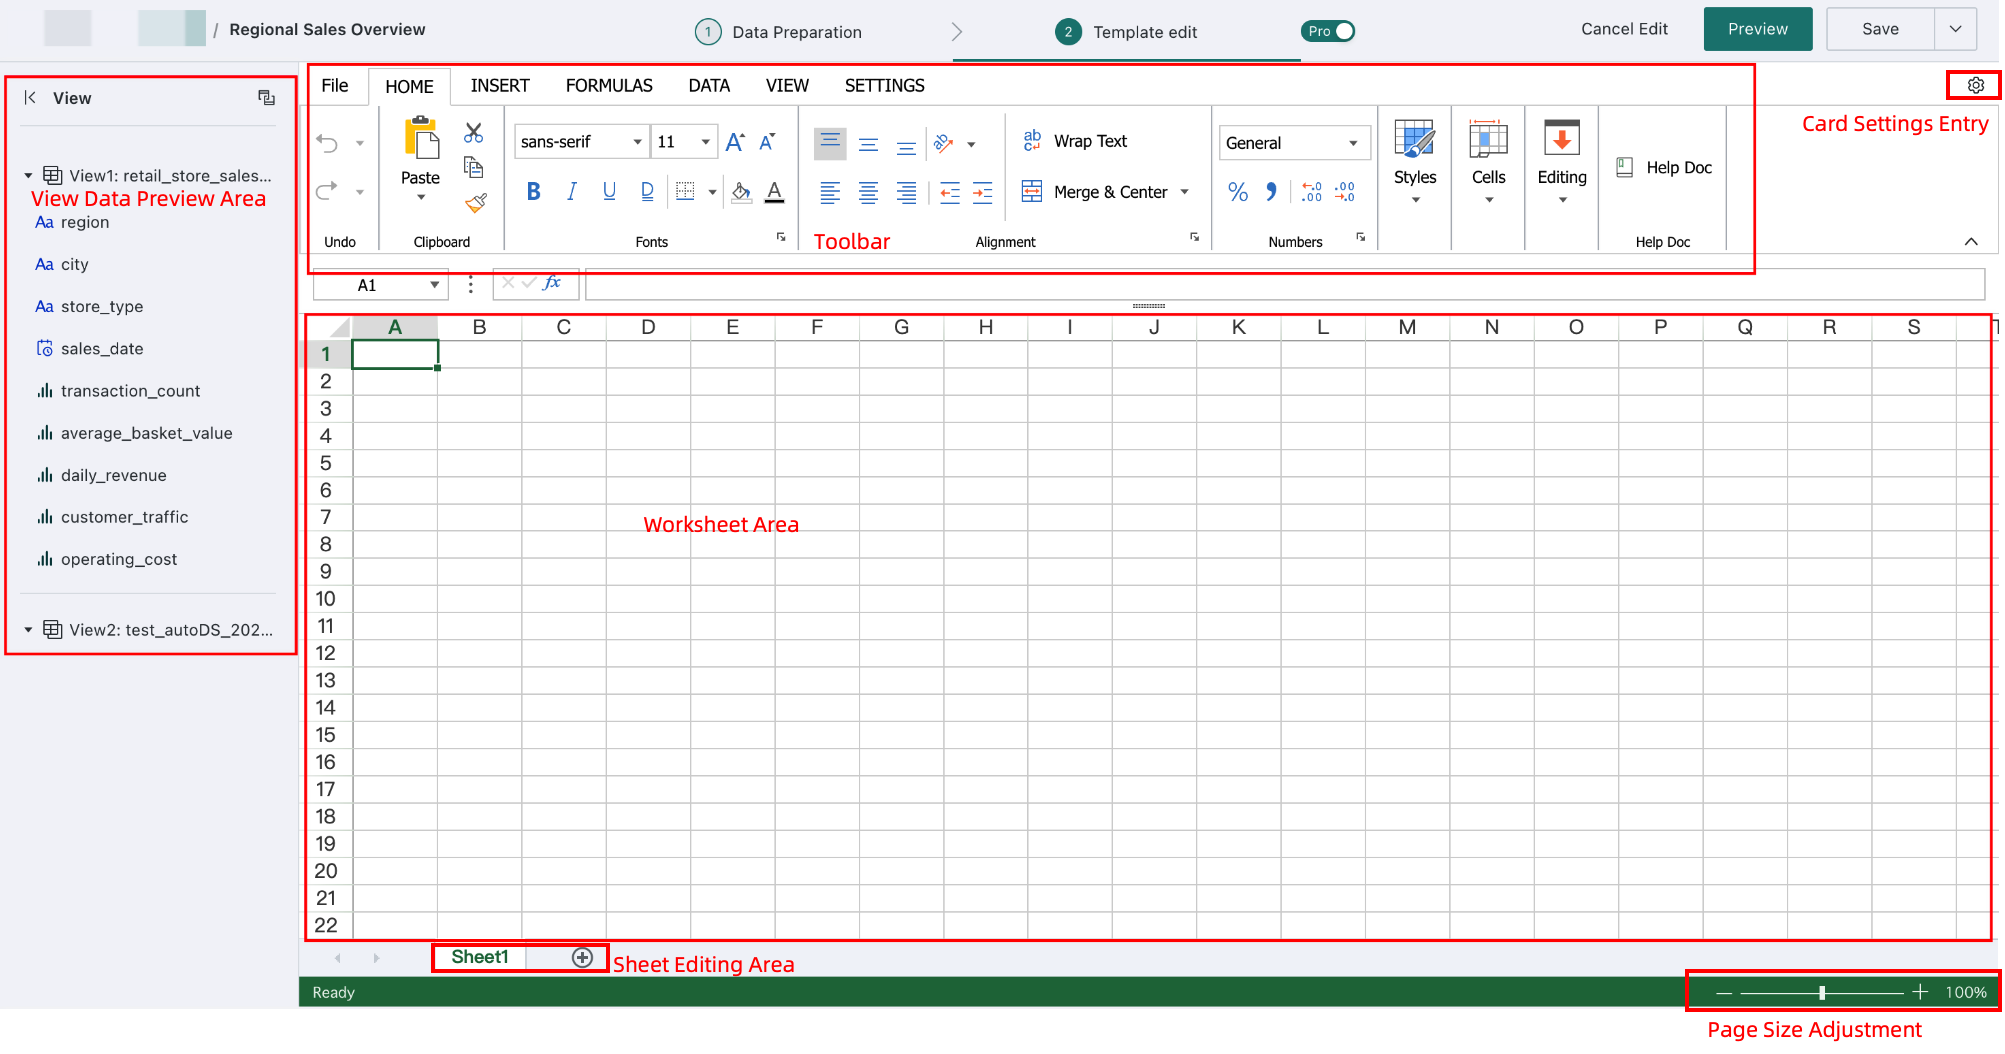Toggle double underline formatting

pyautogui.click(x=647, y=191)
